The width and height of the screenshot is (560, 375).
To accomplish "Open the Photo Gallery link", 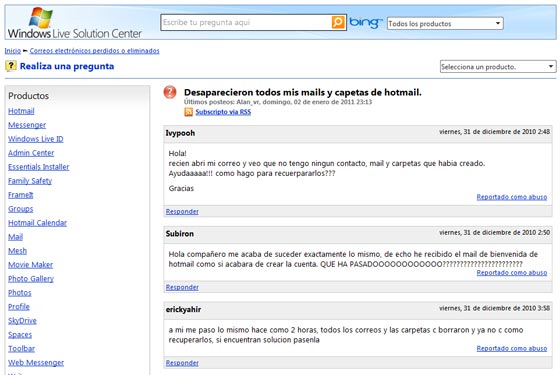I will point(31,279).
